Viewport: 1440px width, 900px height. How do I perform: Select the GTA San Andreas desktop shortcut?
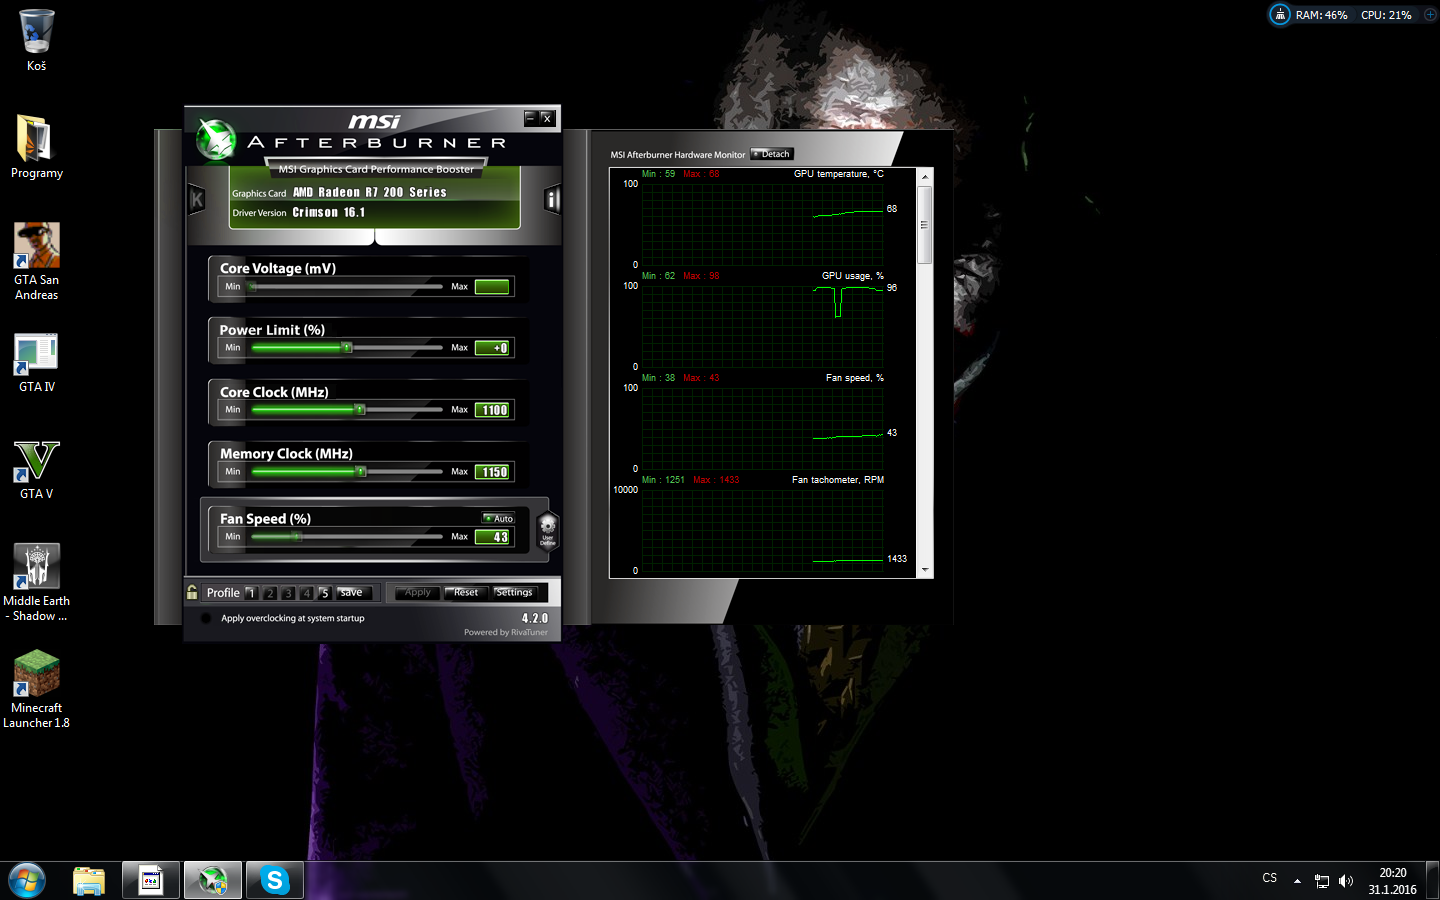click(36, 261)
